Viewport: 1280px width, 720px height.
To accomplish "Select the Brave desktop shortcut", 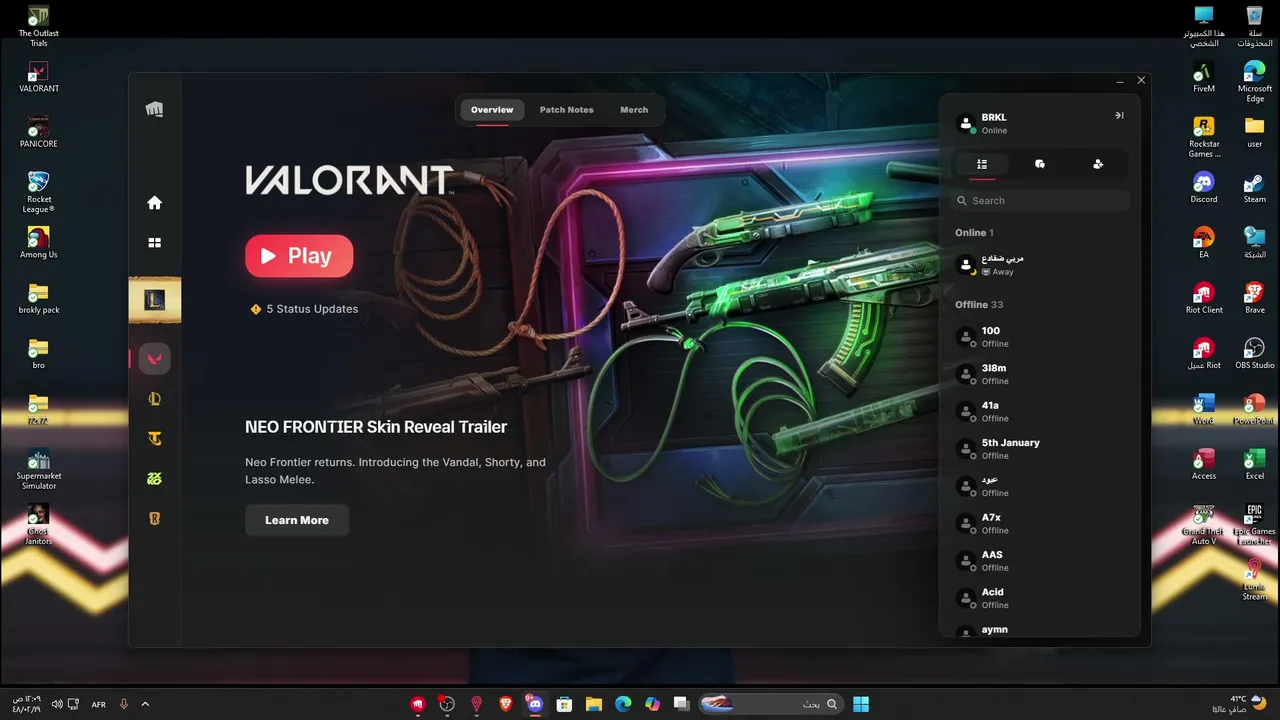I will (1255, 298).
